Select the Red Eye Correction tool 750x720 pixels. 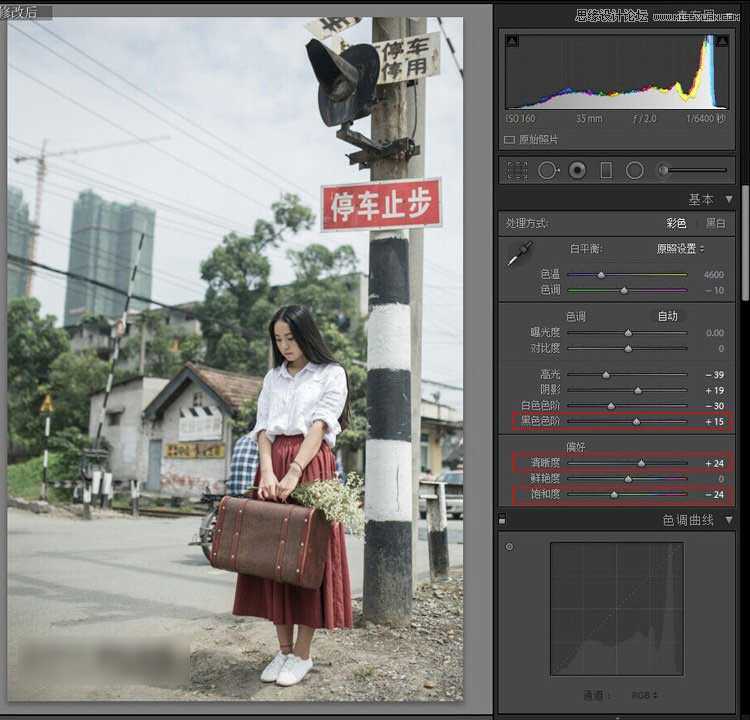click(x=577, y=171)
